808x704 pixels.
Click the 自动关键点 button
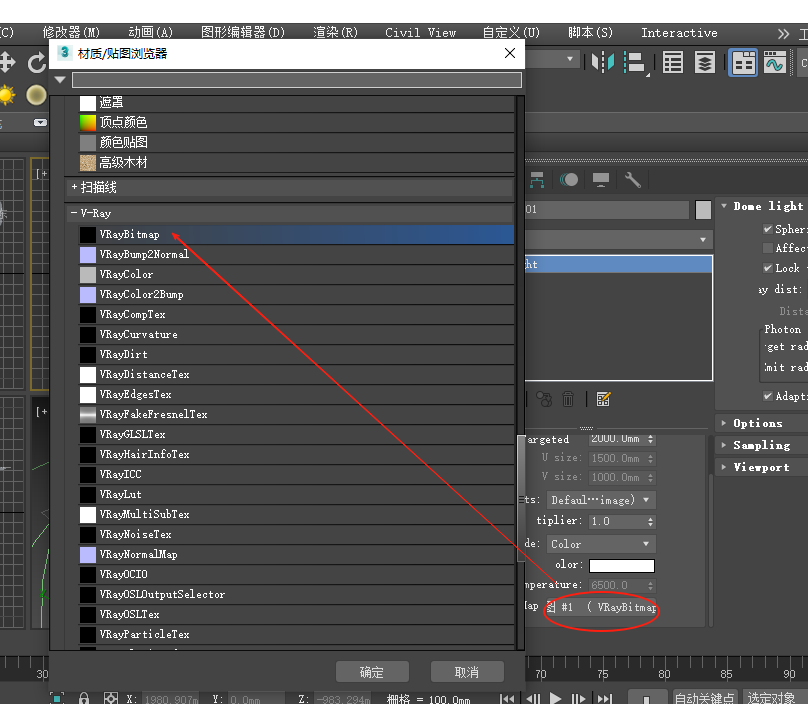704,698
